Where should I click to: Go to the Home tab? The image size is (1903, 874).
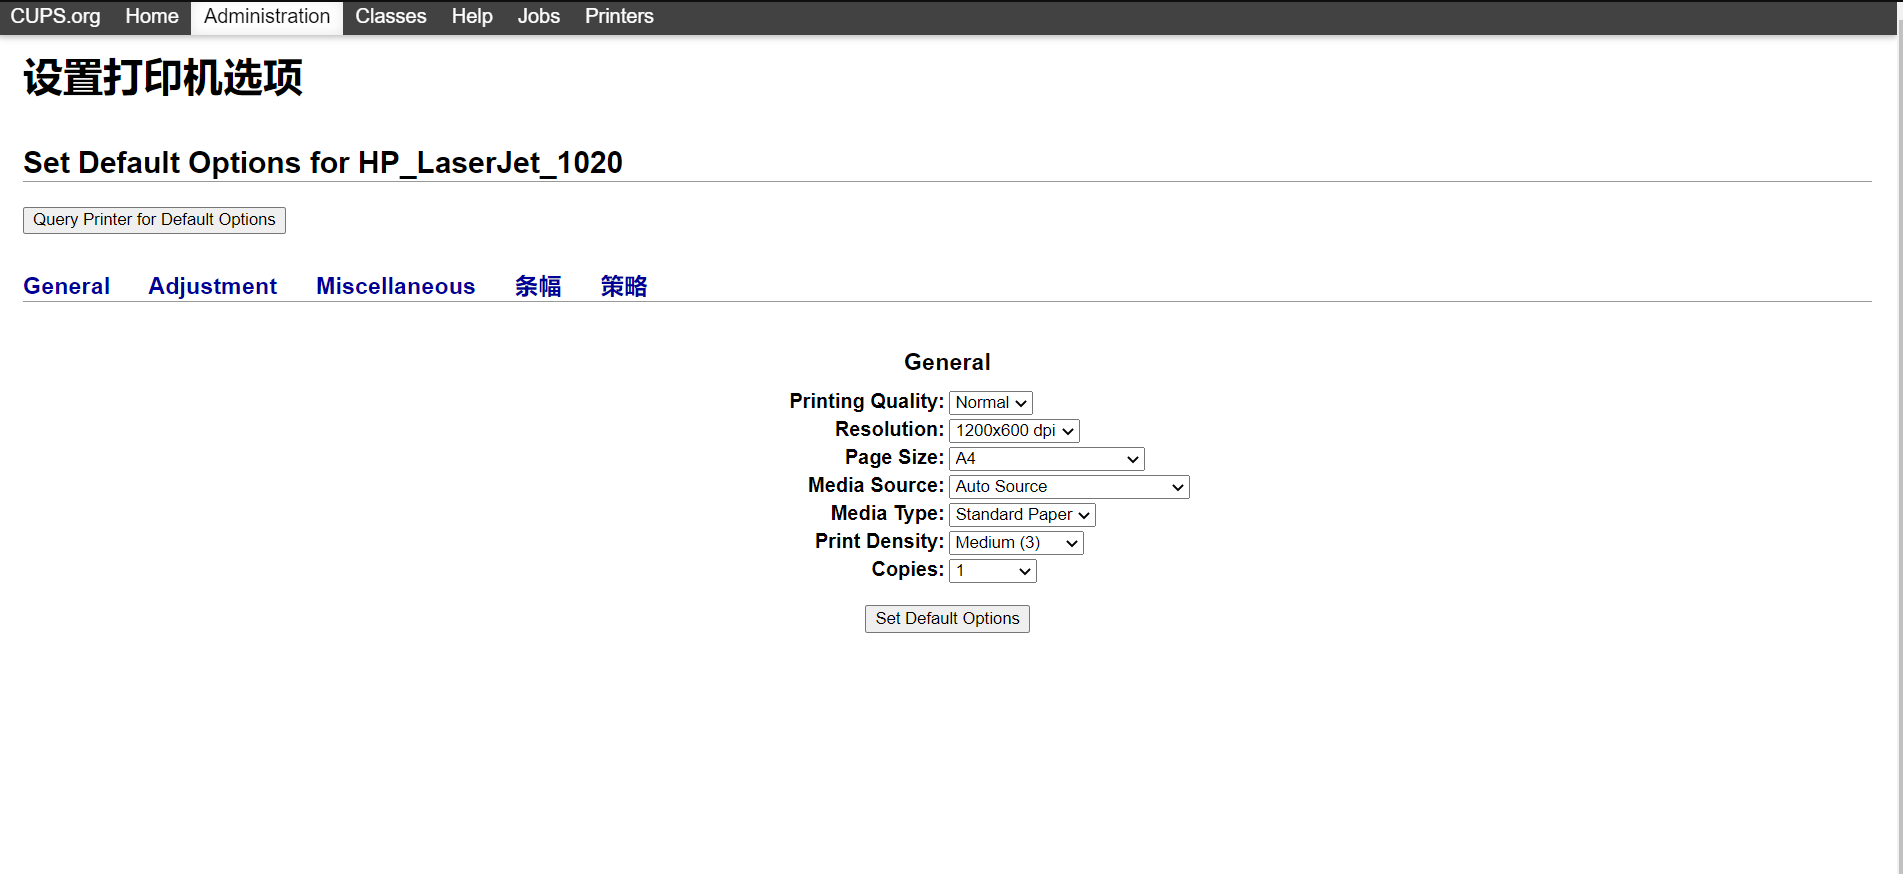click(x=152, y=16)
